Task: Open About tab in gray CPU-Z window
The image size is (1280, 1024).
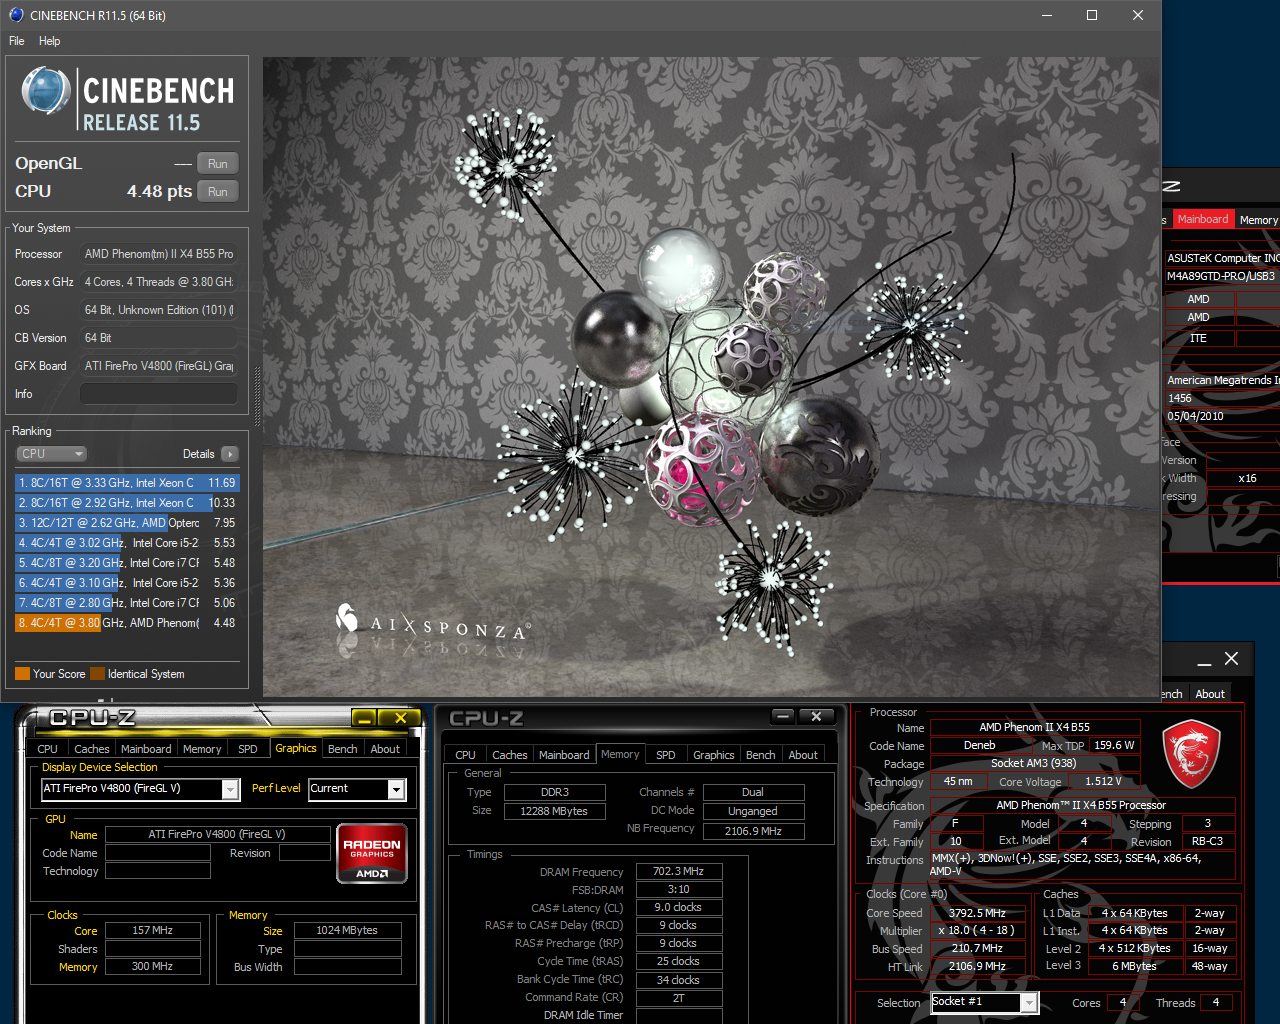Action: coord(803,755)
